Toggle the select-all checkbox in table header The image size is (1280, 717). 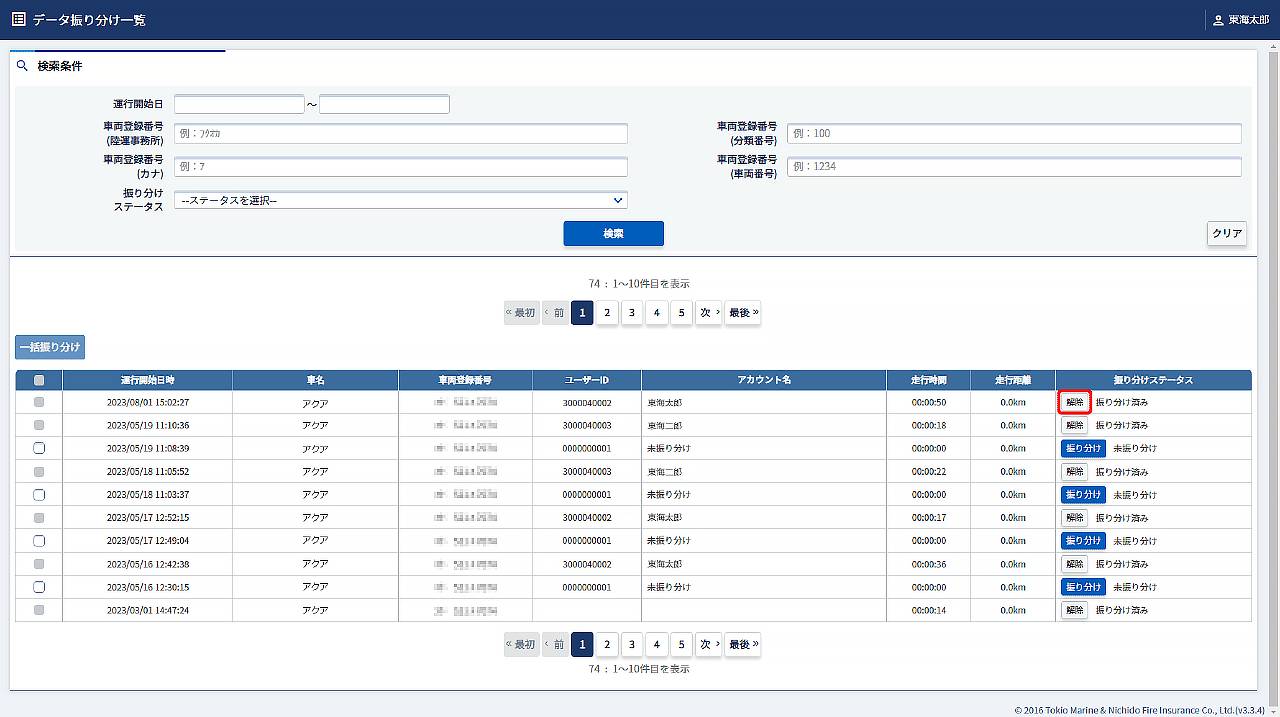39,380
